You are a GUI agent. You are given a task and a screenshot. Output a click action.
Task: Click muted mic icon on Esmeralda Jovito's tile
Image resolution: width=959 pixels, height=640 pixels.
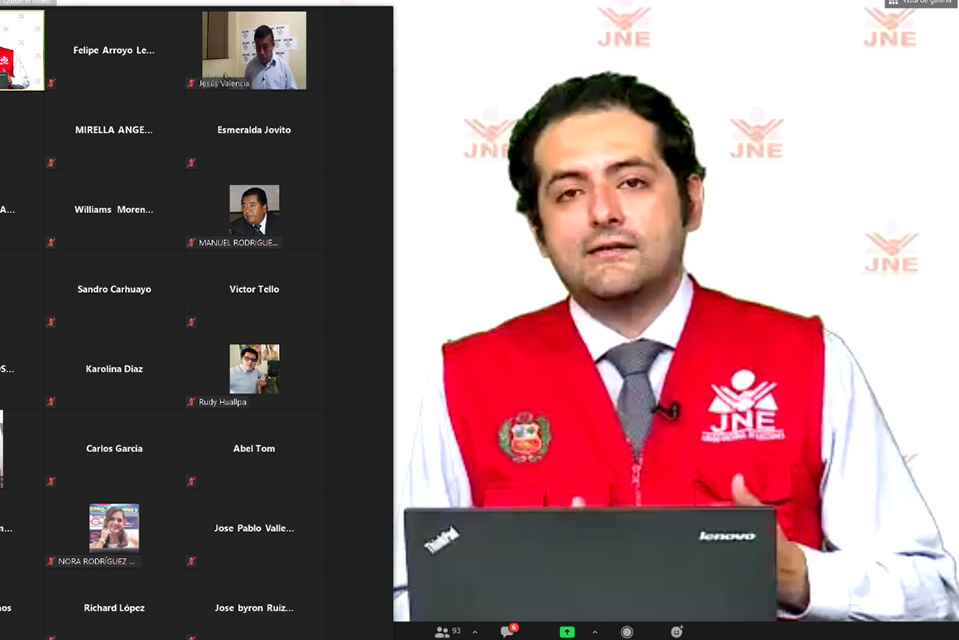tap(191, 163)
